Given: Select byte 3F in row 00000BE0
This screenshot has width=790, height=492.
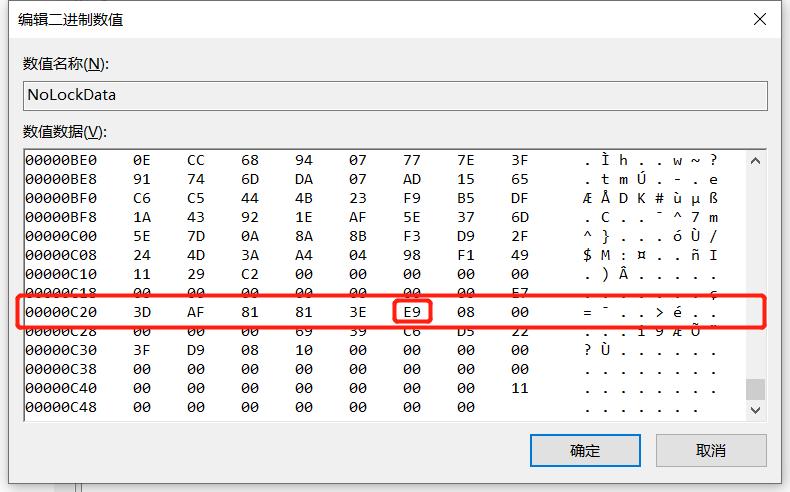Looking at the screenshot, I should pyautogui.click(x=520, y=160).
